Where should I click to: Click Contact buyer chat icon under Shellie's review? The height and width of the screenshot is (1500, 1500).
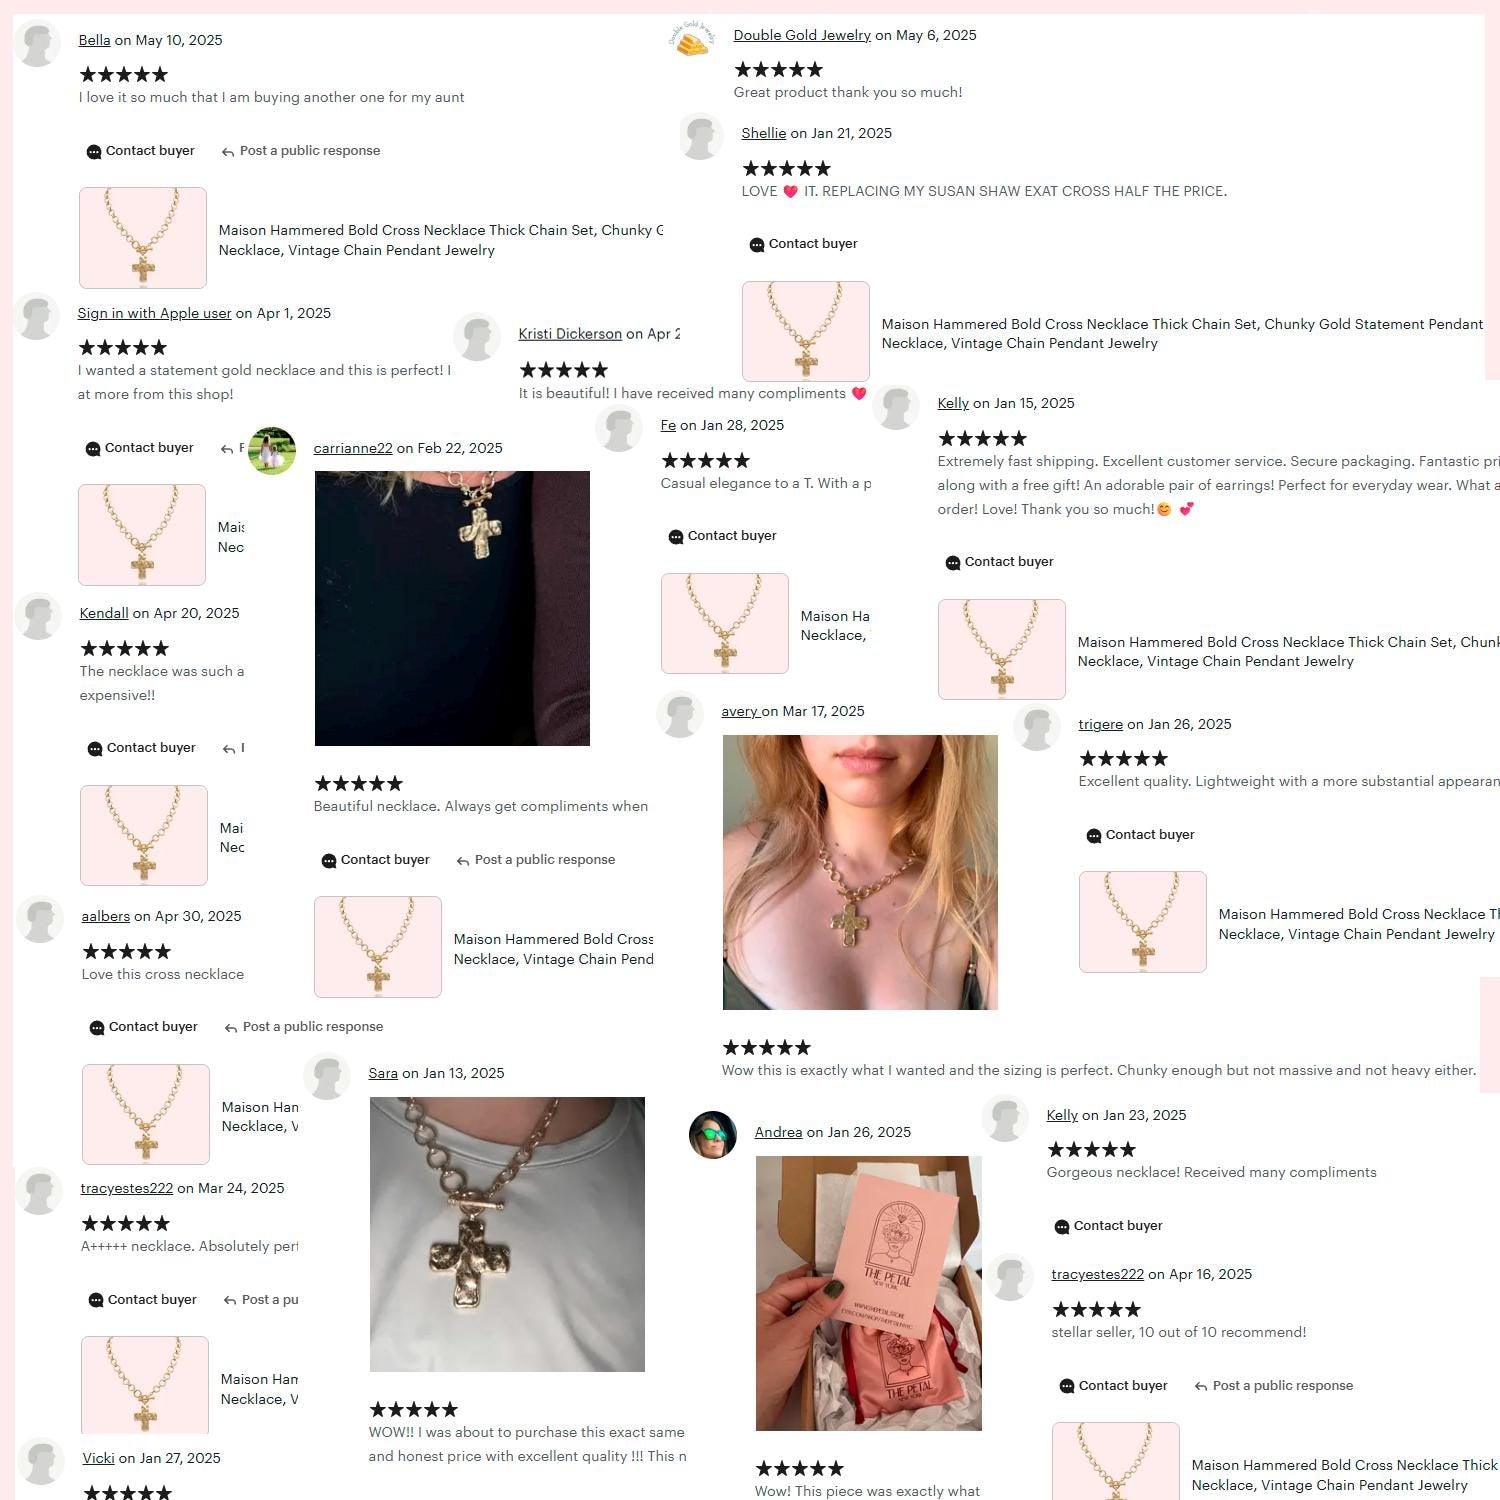pyautogui.click(x=757, y=245)
